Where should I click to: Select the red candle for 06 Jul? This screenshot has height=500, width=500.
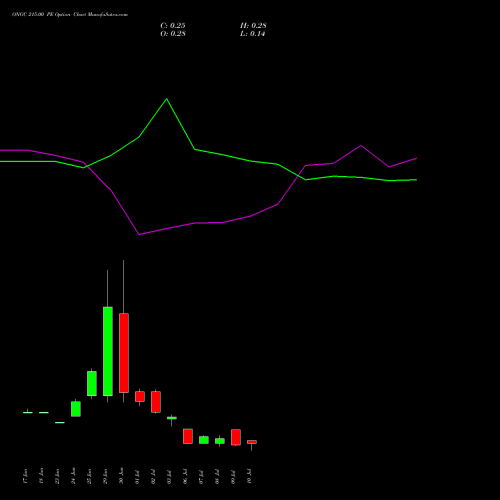[x=188, y=436]
